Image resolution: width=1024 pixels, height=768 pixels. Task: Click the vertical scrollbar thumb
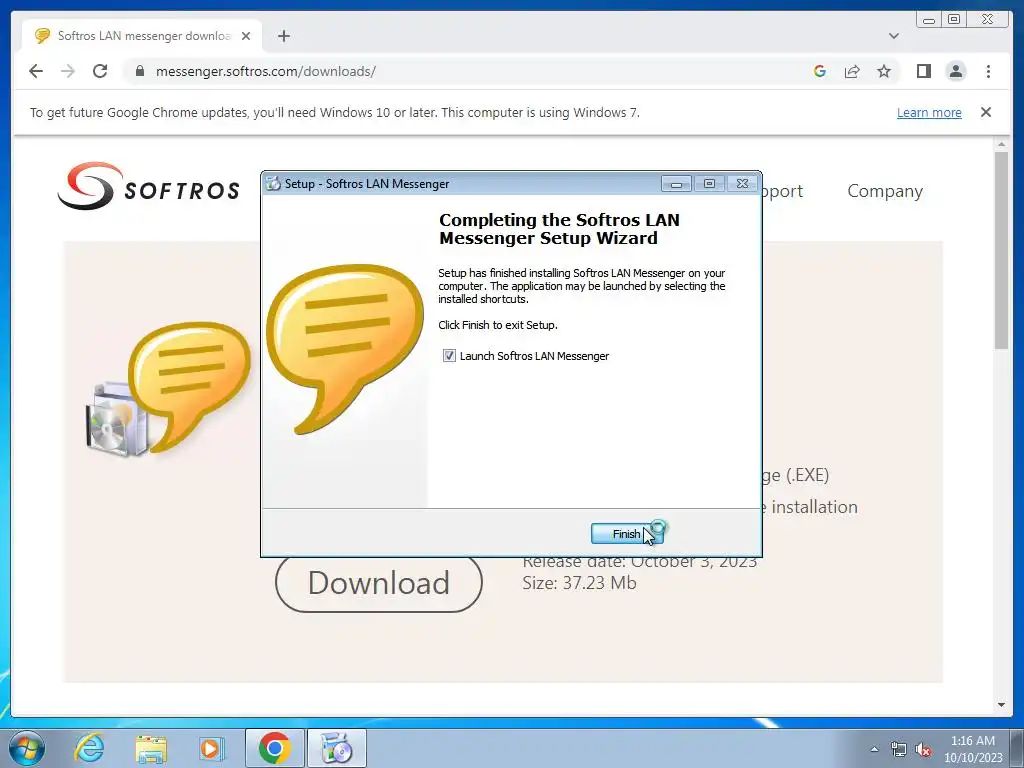click(x=1001, y=251)
